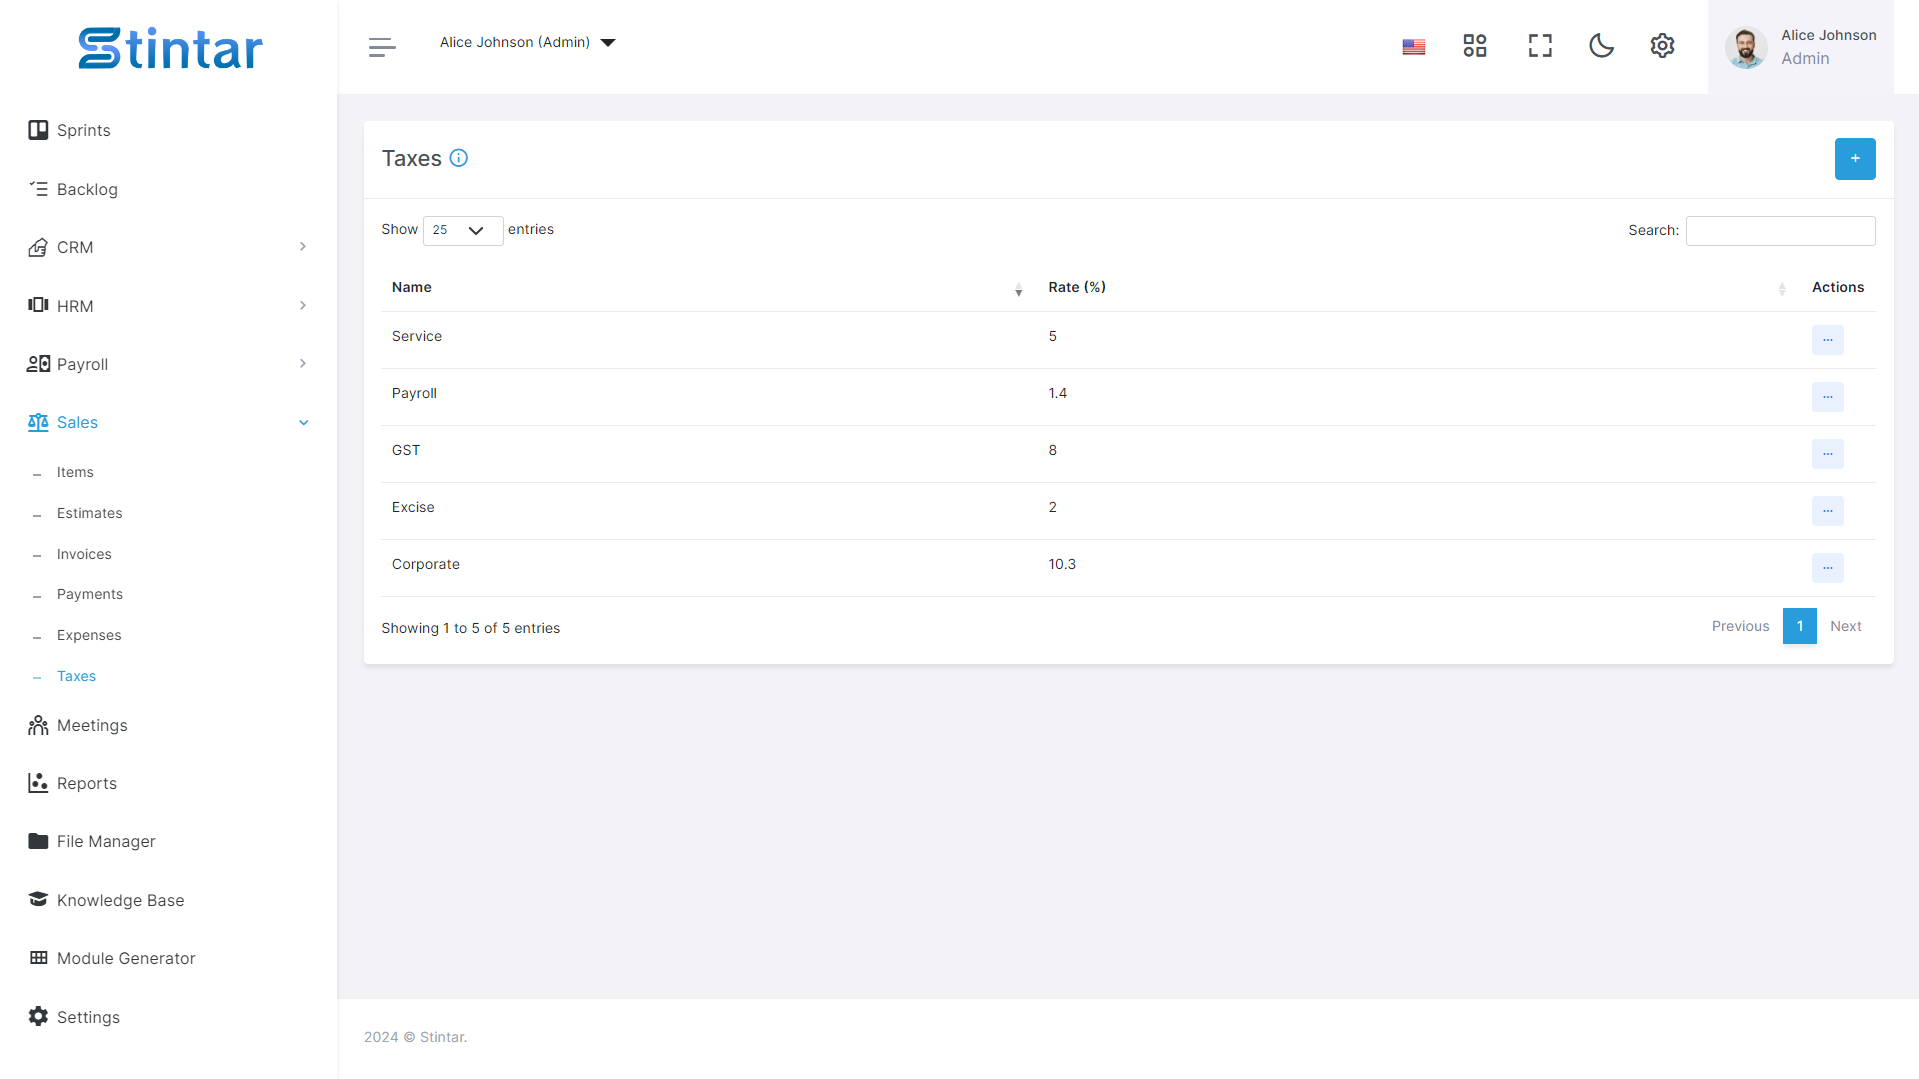The image size is (1919, 1079).
Task: Open the show entries dropdown
Action: click(x=463, y=230)
